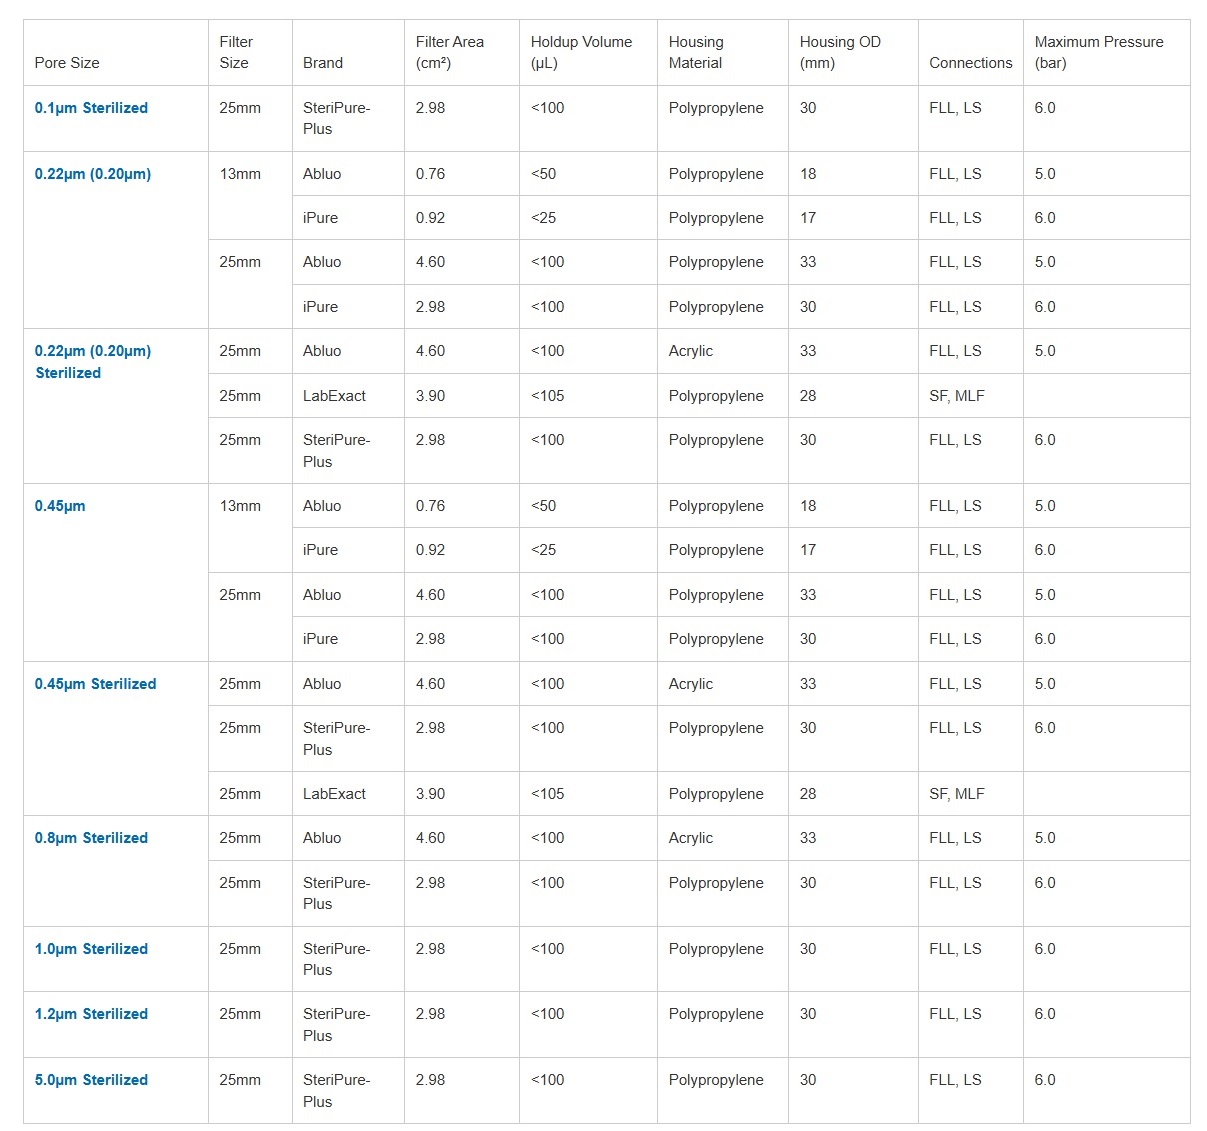Screen dimensions: 1207x1131
Task: Click the Filter Area (cm²) header
Action: (x=450, y=52)
